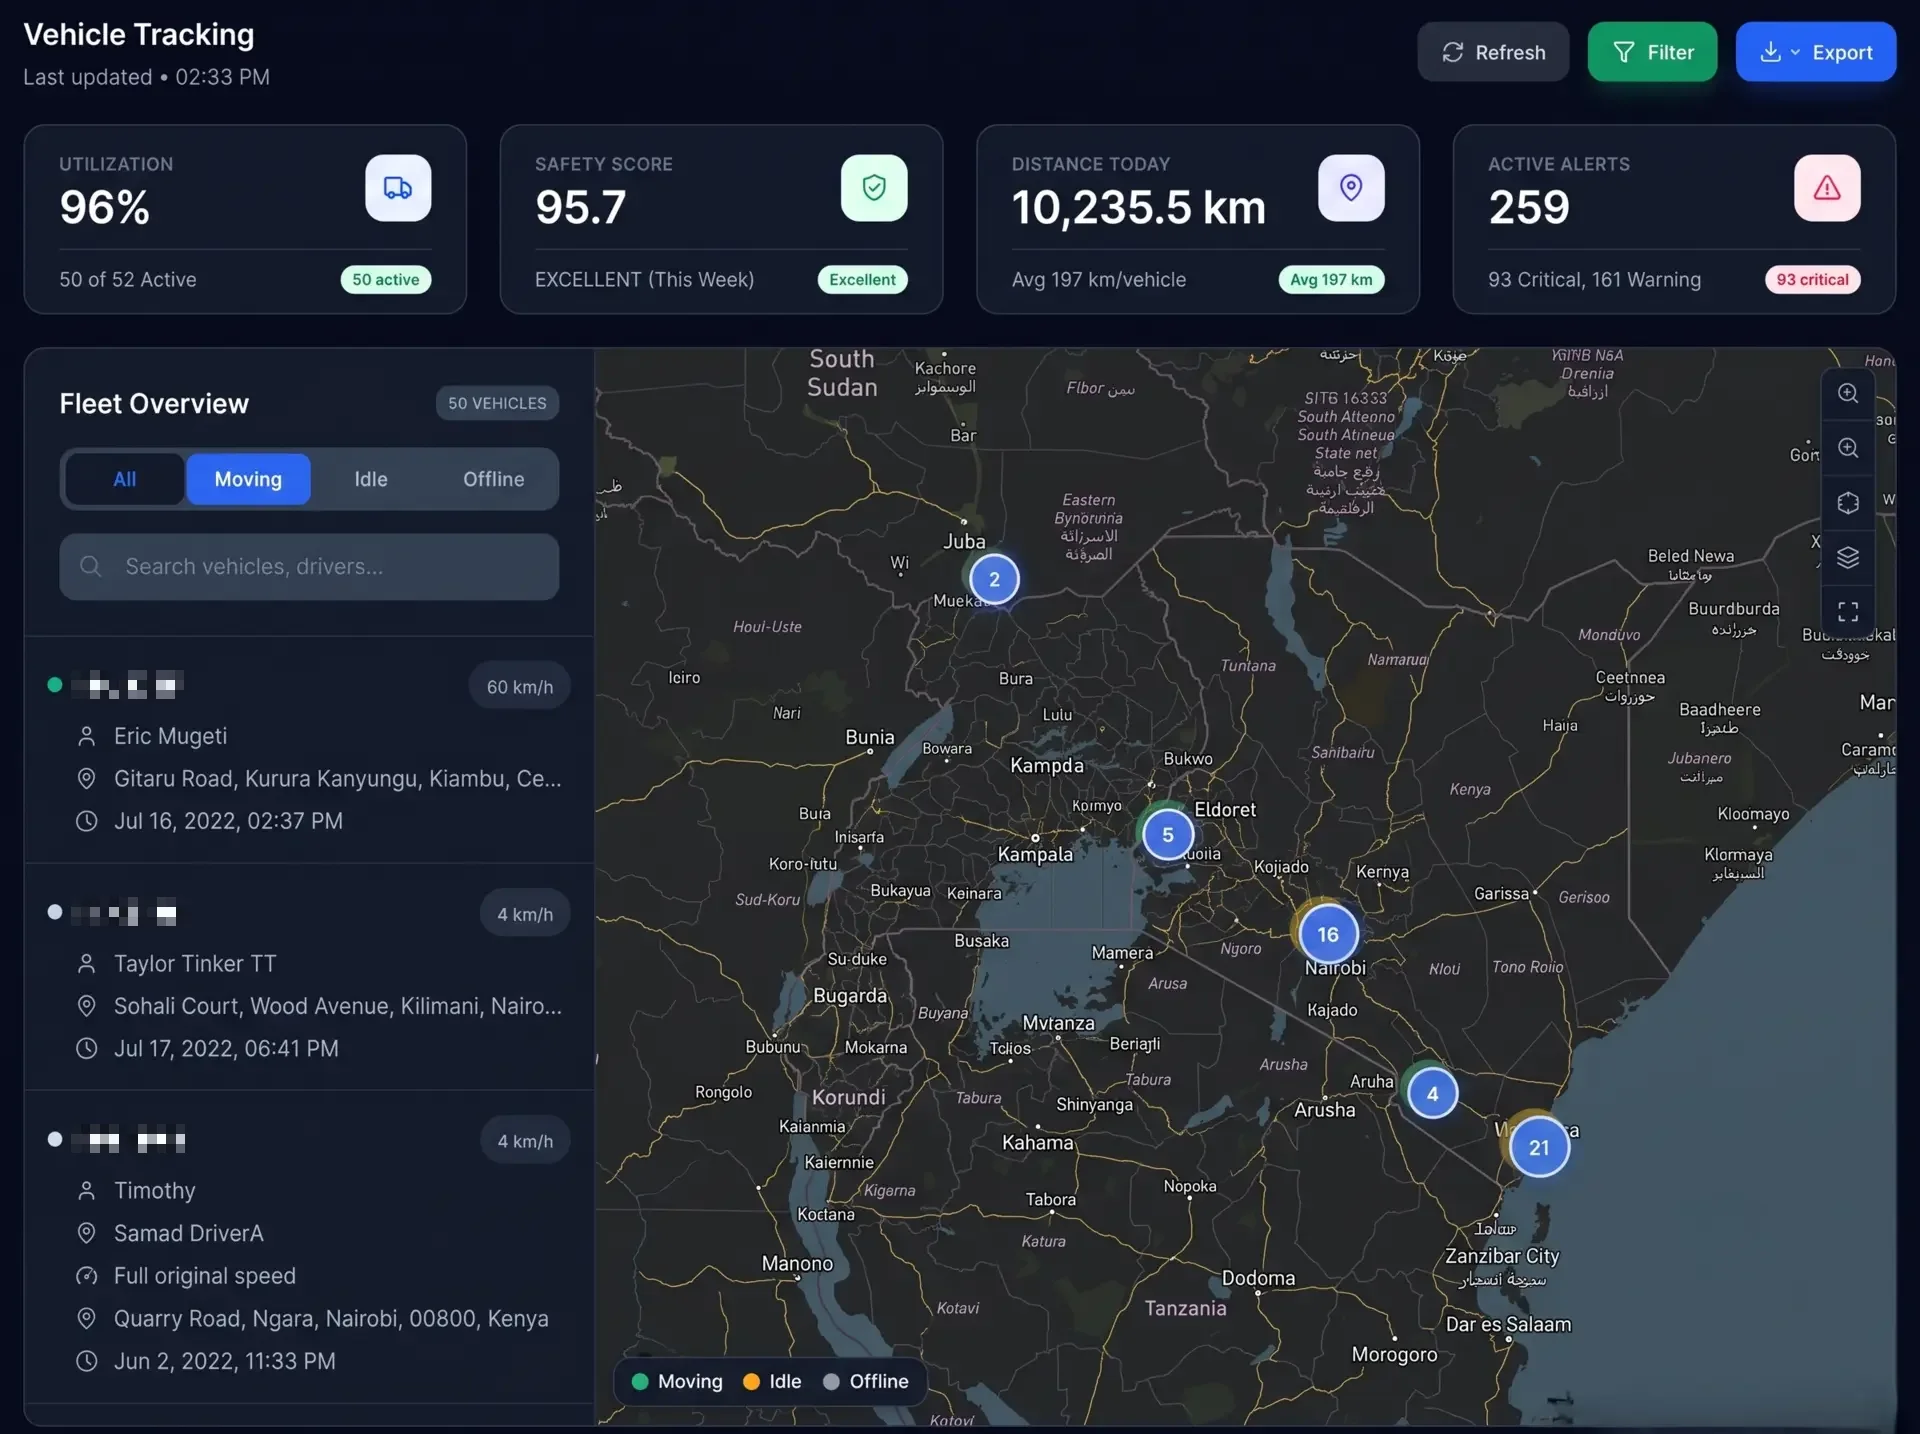This screenshot has width=1920, height=1434.
Task: Click the green Moving legend dot
Action: tap(640, 1382)
